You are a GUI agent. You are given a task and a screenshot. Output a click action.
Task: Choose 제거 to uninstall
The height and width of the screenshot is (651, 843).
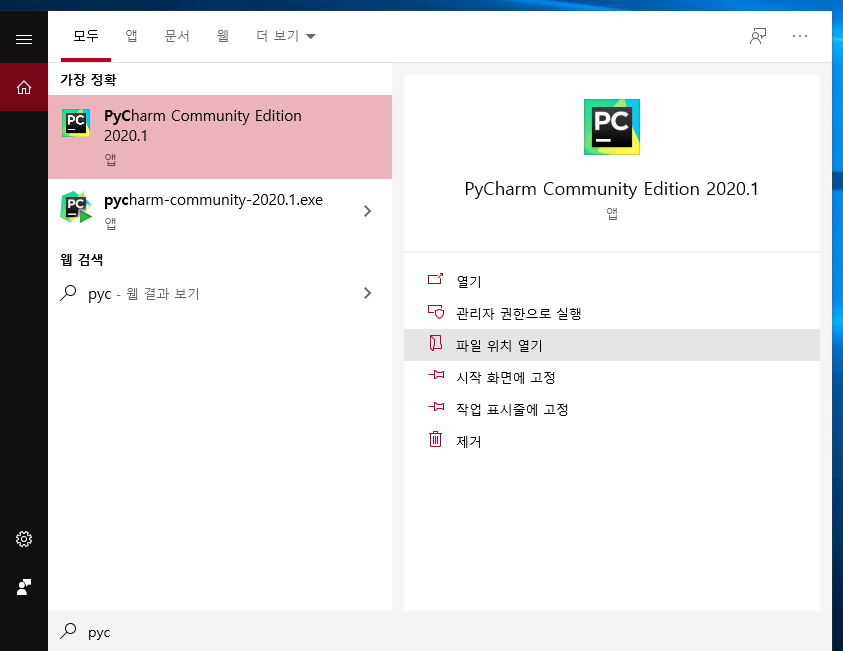coord(612,441)
